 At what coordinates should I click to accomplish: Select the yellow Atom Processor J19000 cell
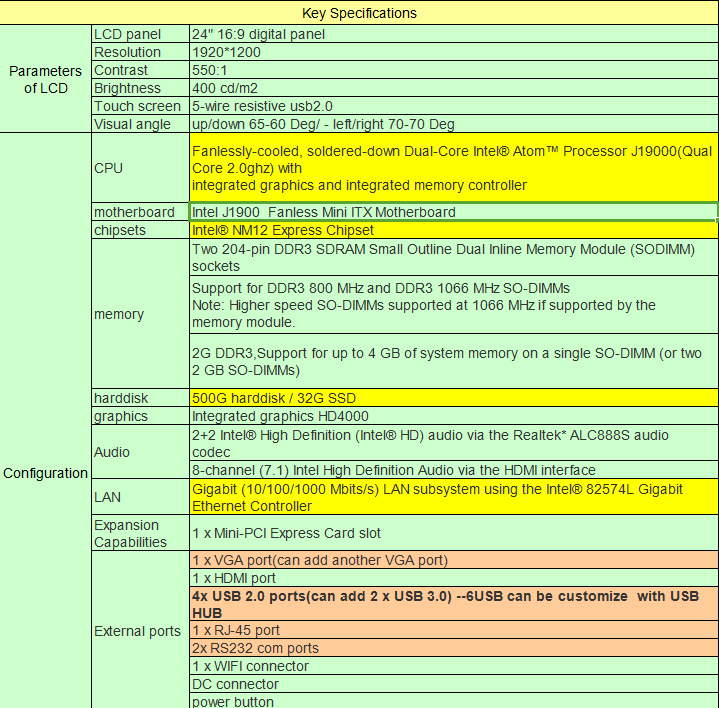pos(454,168)
